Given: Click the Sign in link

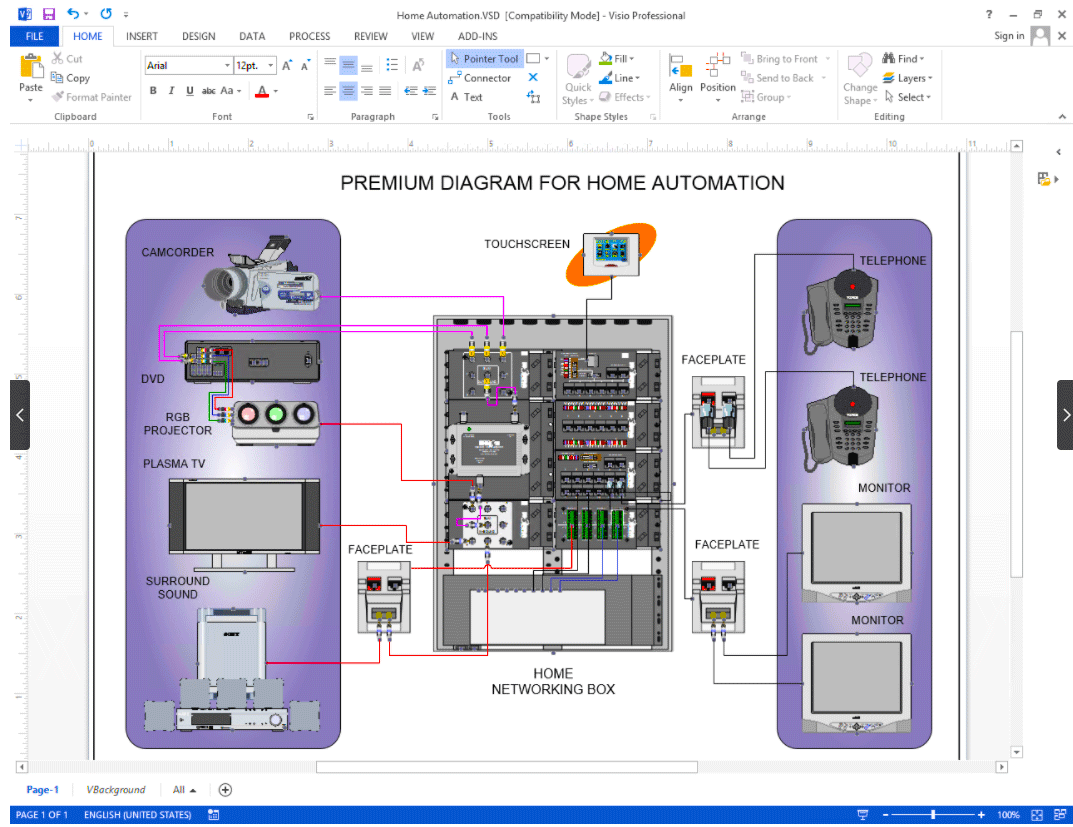Looking at the screenshot, I should [1009, 35].
